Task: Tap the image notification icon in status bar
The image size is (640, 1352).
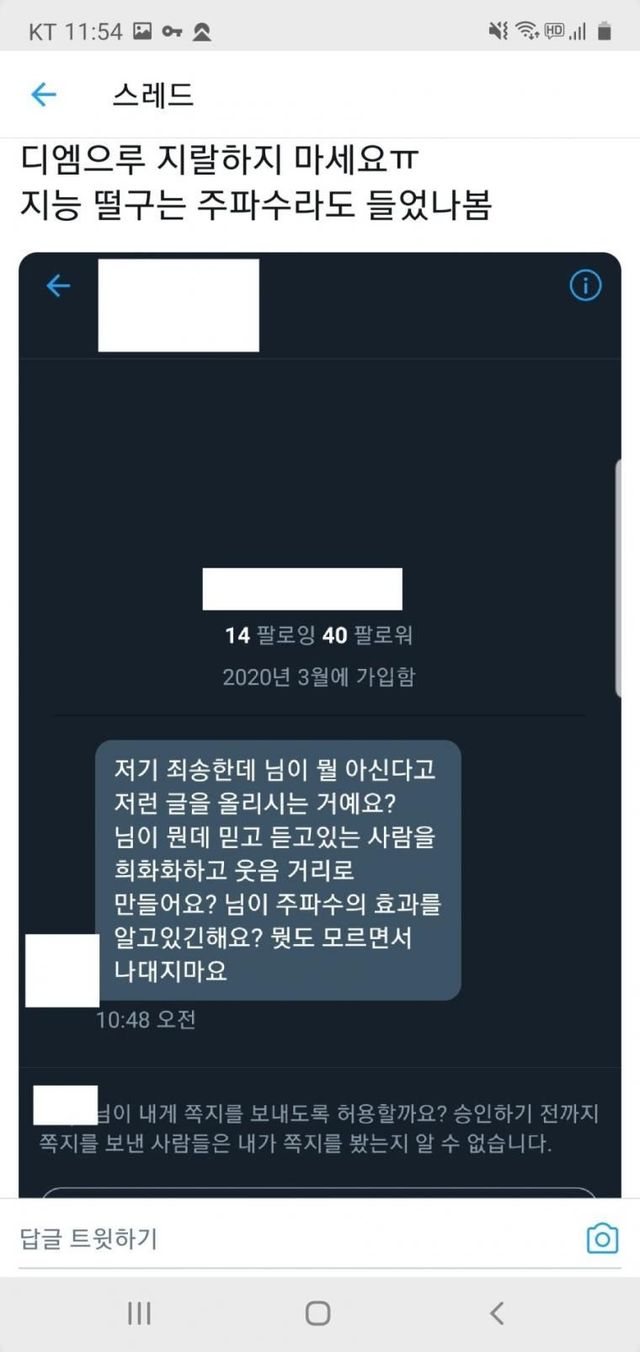Action: point(143,32)
